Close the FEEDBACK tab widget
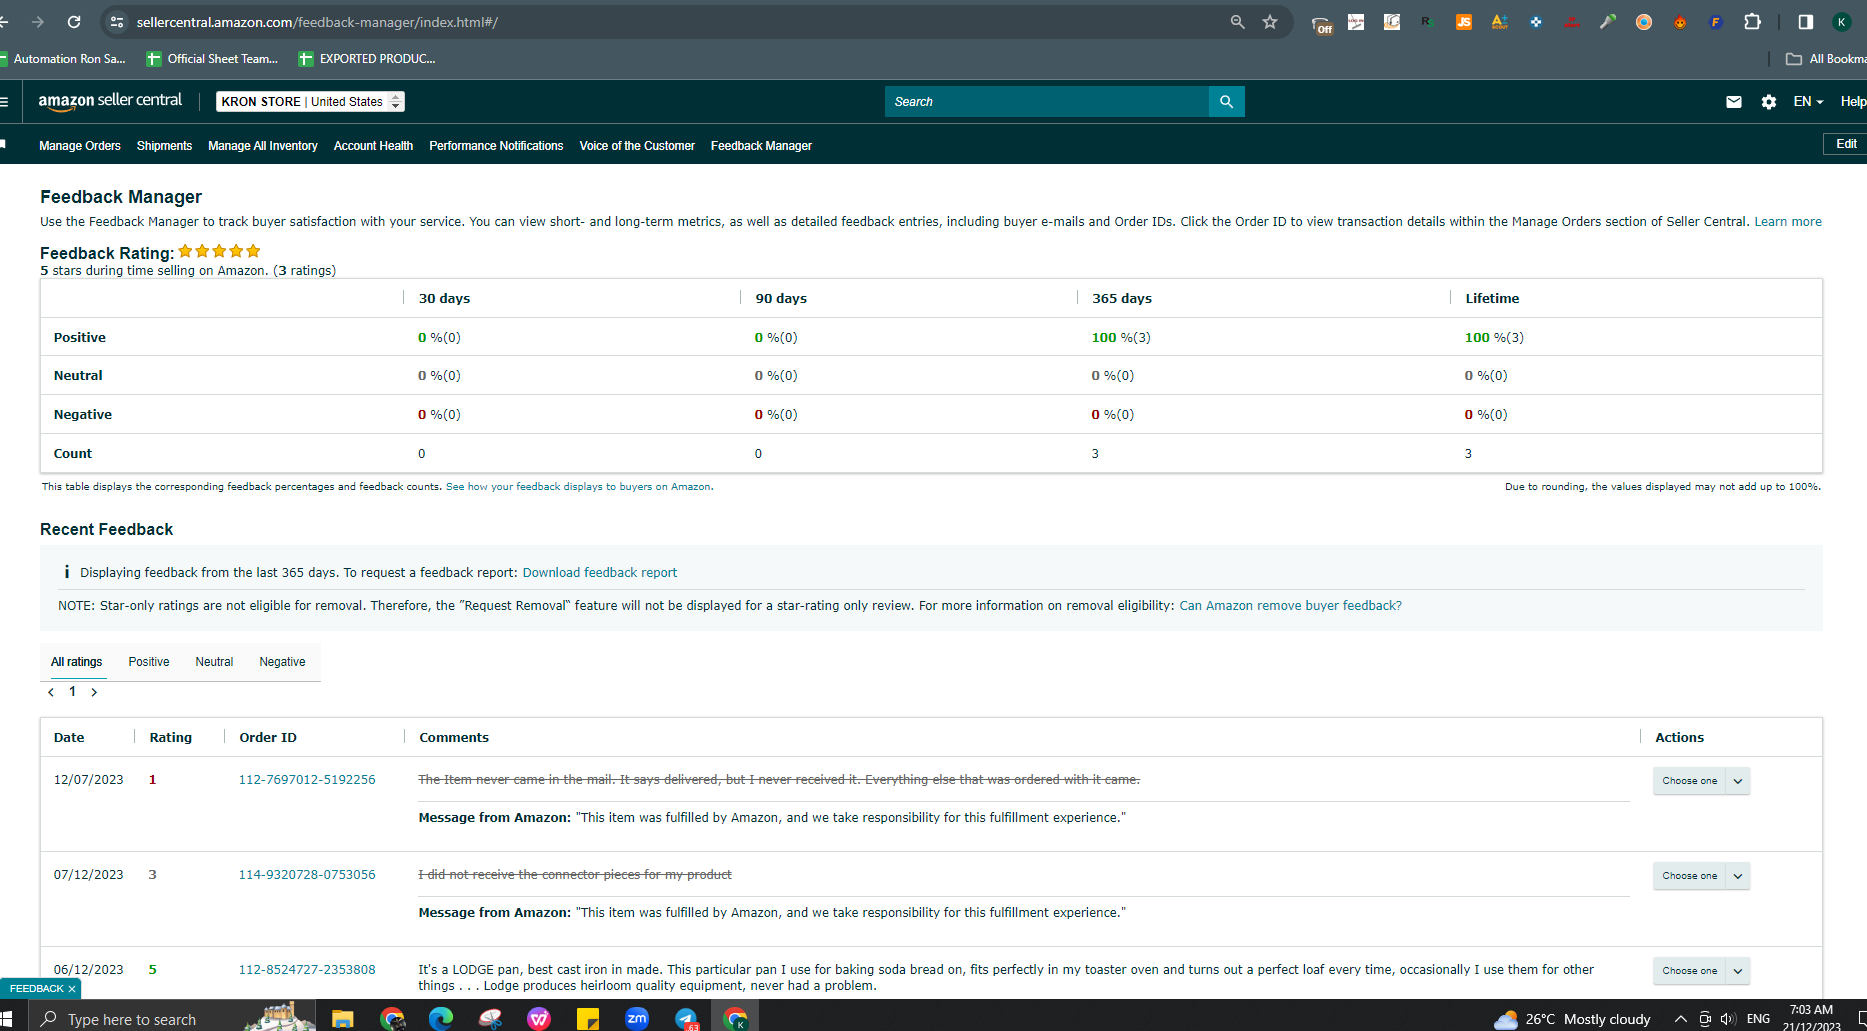1867x1031 pixels. click(x=72, y=989)
